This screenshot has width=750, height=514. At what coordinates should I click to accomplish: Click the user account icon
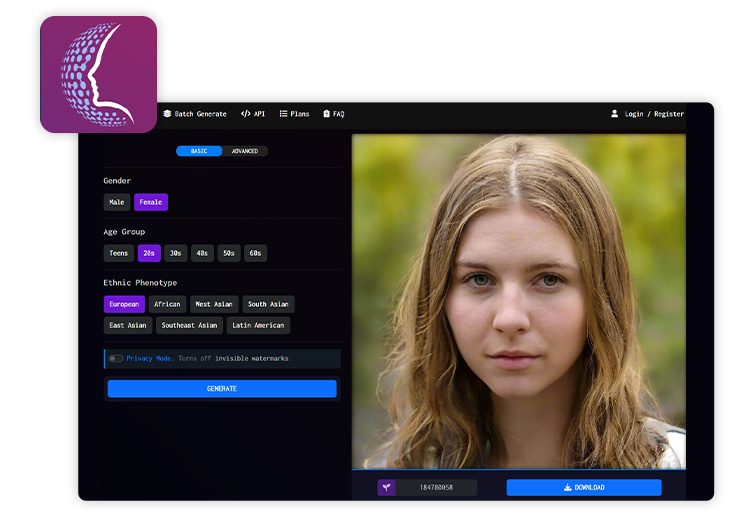pos(614,114)
